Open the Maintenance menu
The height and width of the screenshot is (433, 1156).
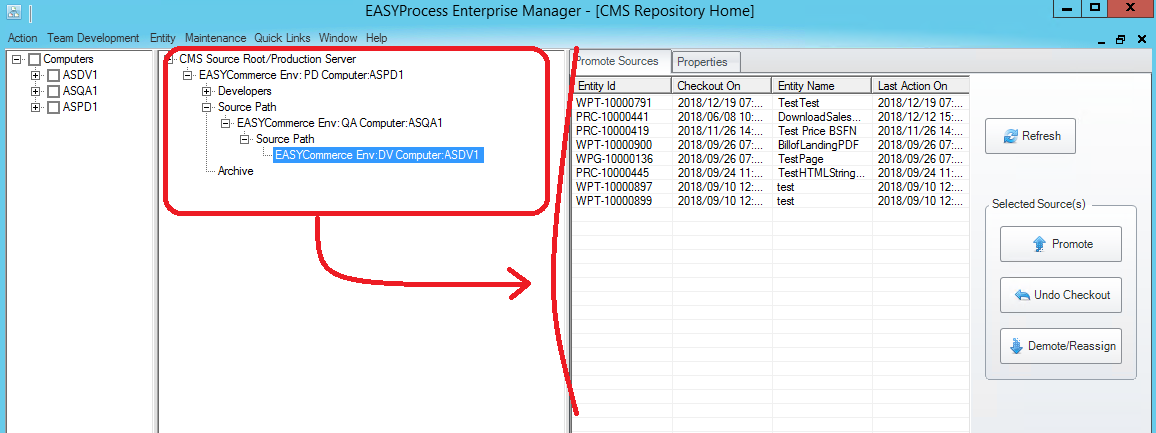tap(215, 38)
